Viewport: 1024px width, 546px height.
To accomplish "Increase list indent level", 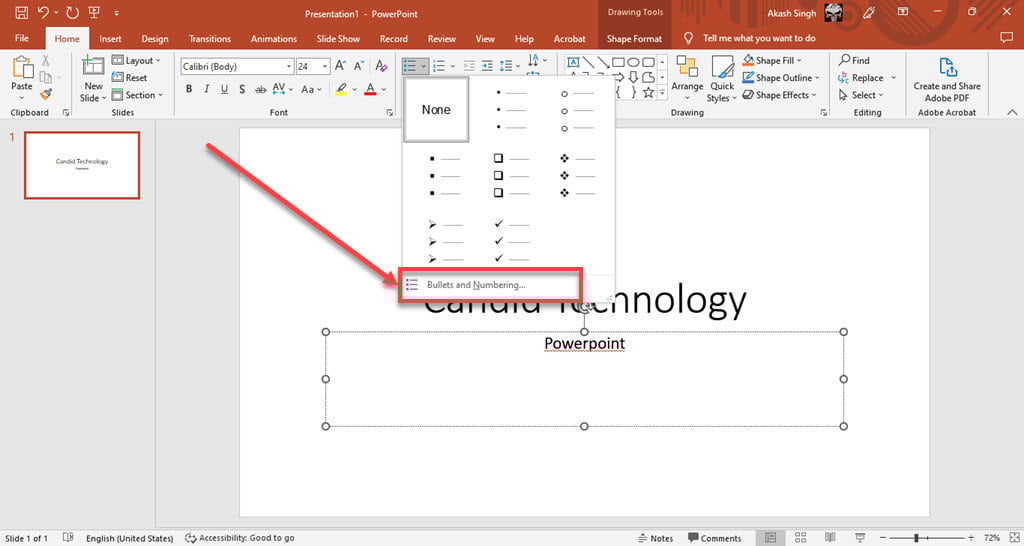I will click(487, 66).
